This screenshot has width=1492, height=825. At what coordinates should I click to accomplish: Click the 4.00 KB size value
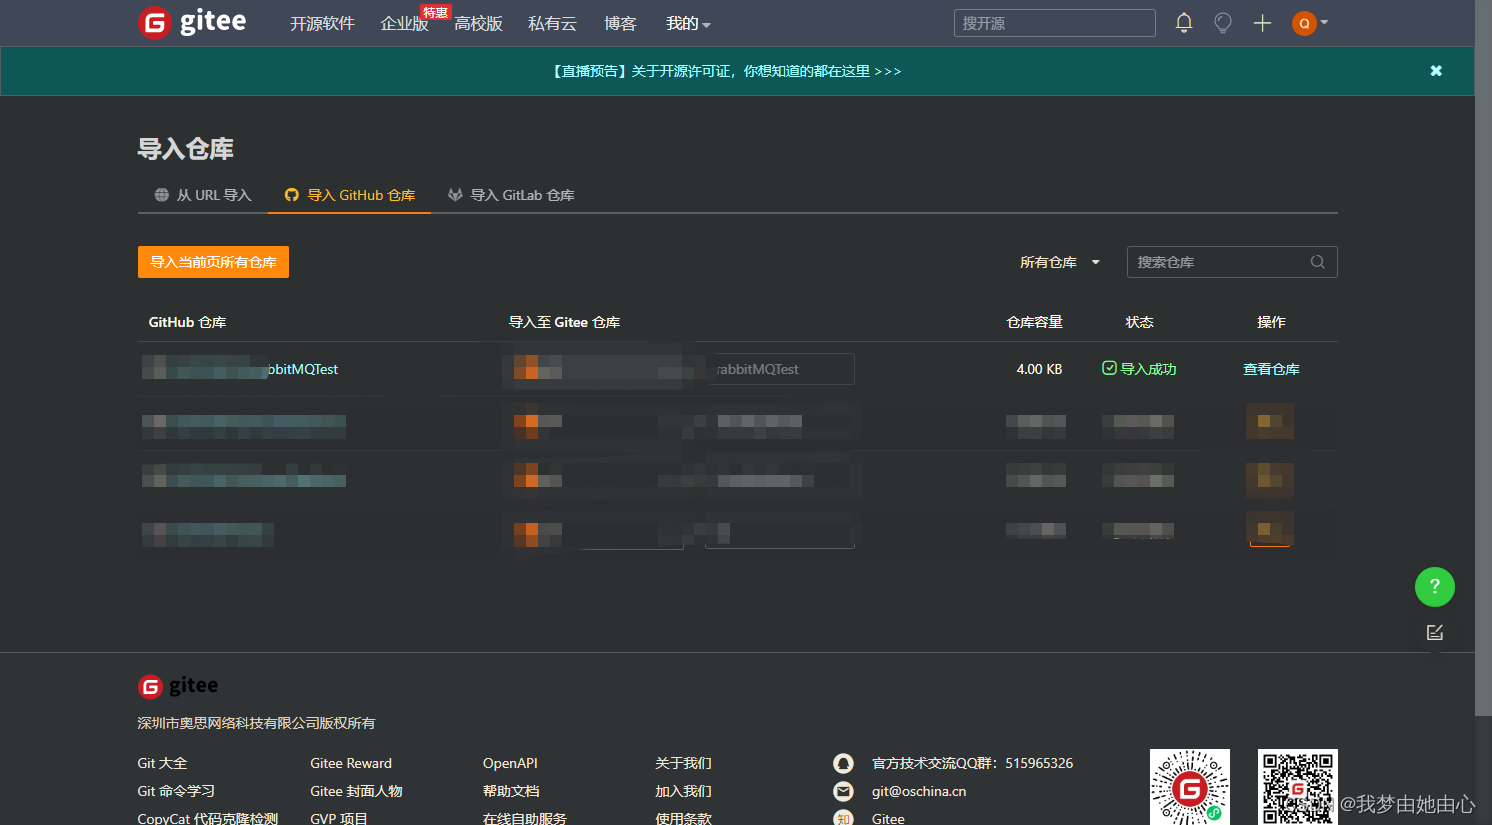(x=1039, y=369)
